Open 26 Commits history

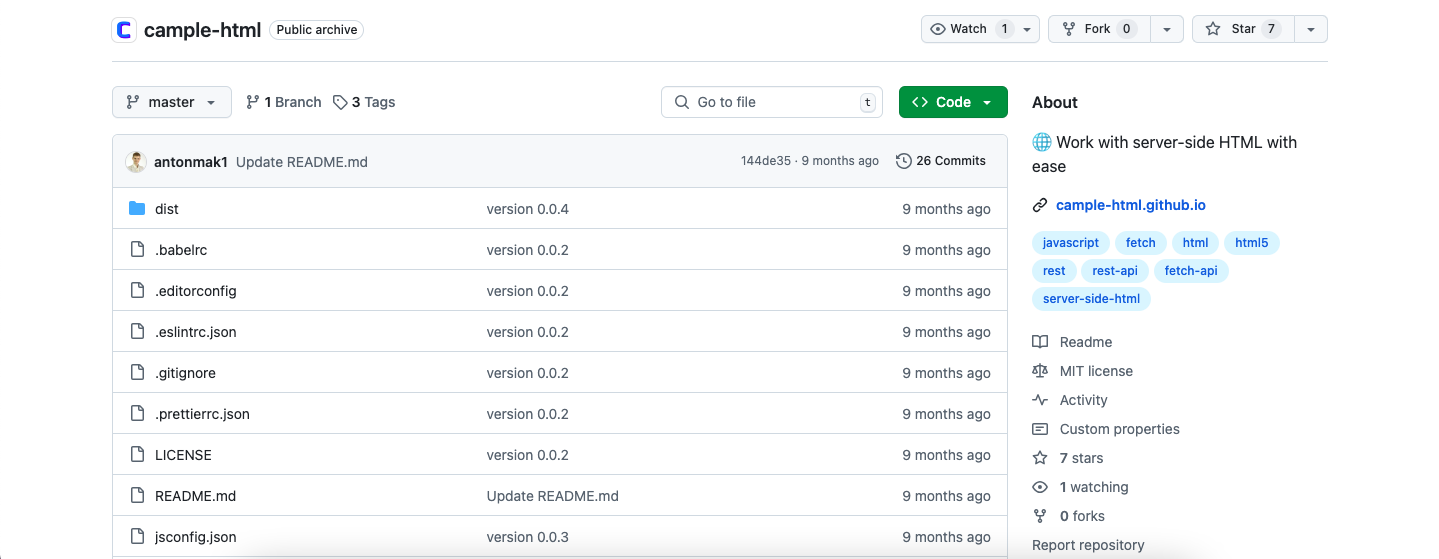(x=941, y=161)
